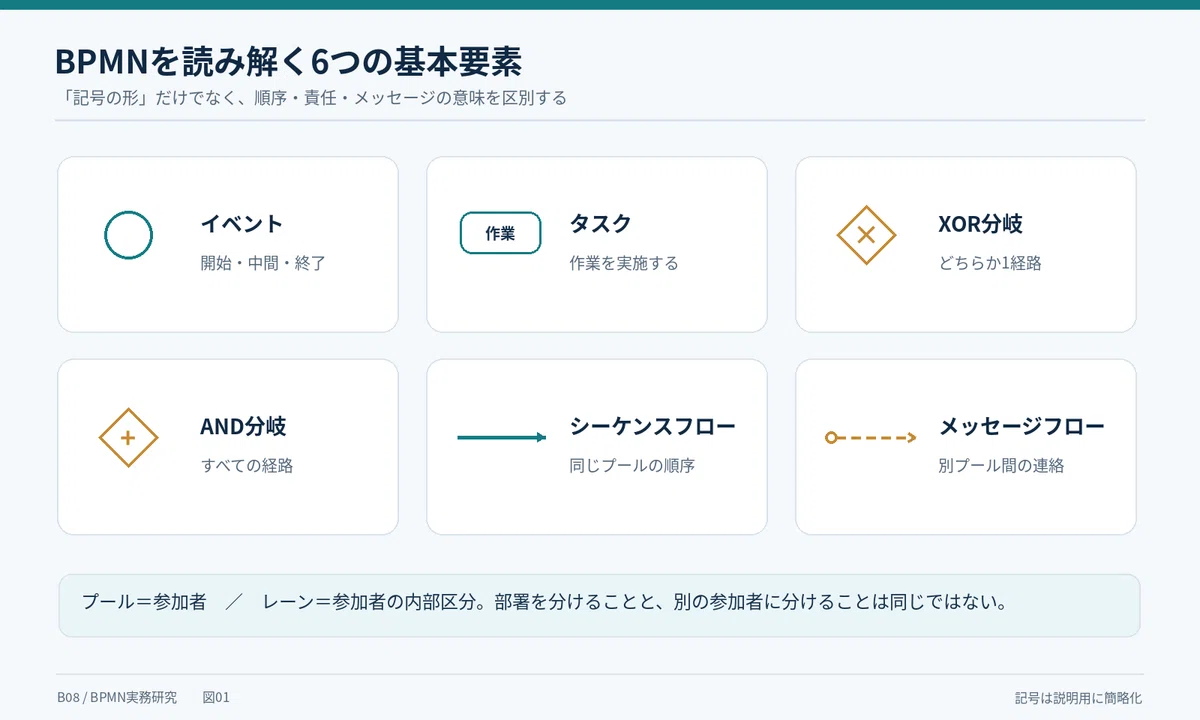Select the dashed message flow arrow
1200x720 pixels.
pyautogui.click(x=870, y=437)
